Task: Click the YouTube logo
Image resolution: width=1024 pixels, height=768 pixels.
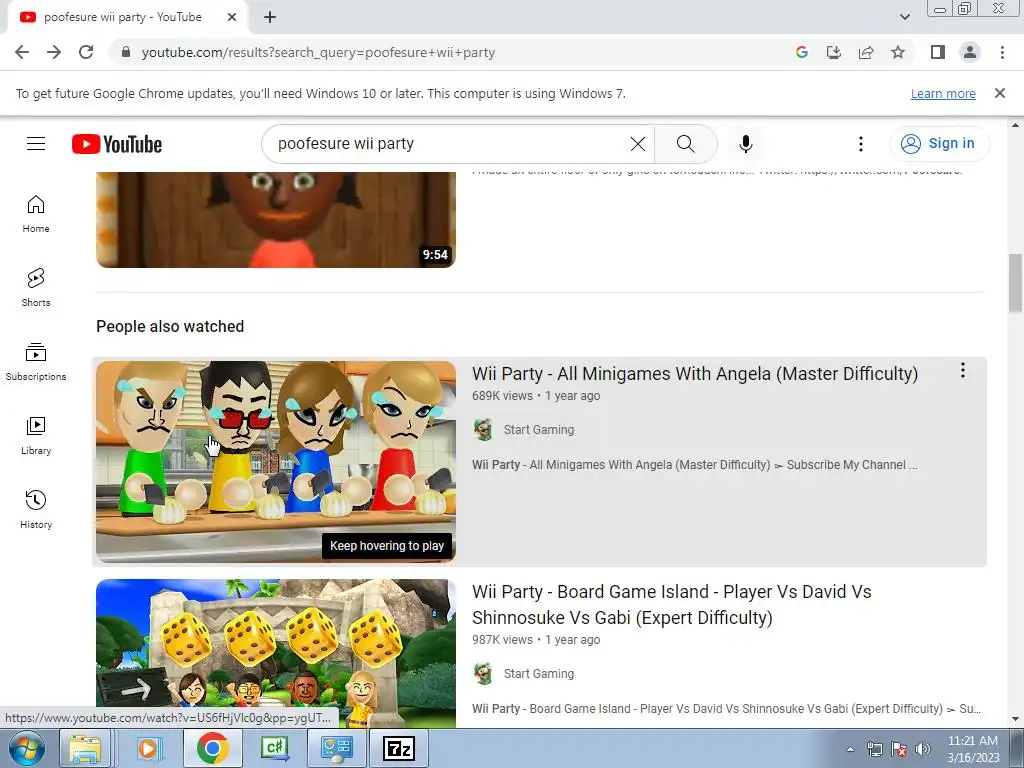Action: 117,144
